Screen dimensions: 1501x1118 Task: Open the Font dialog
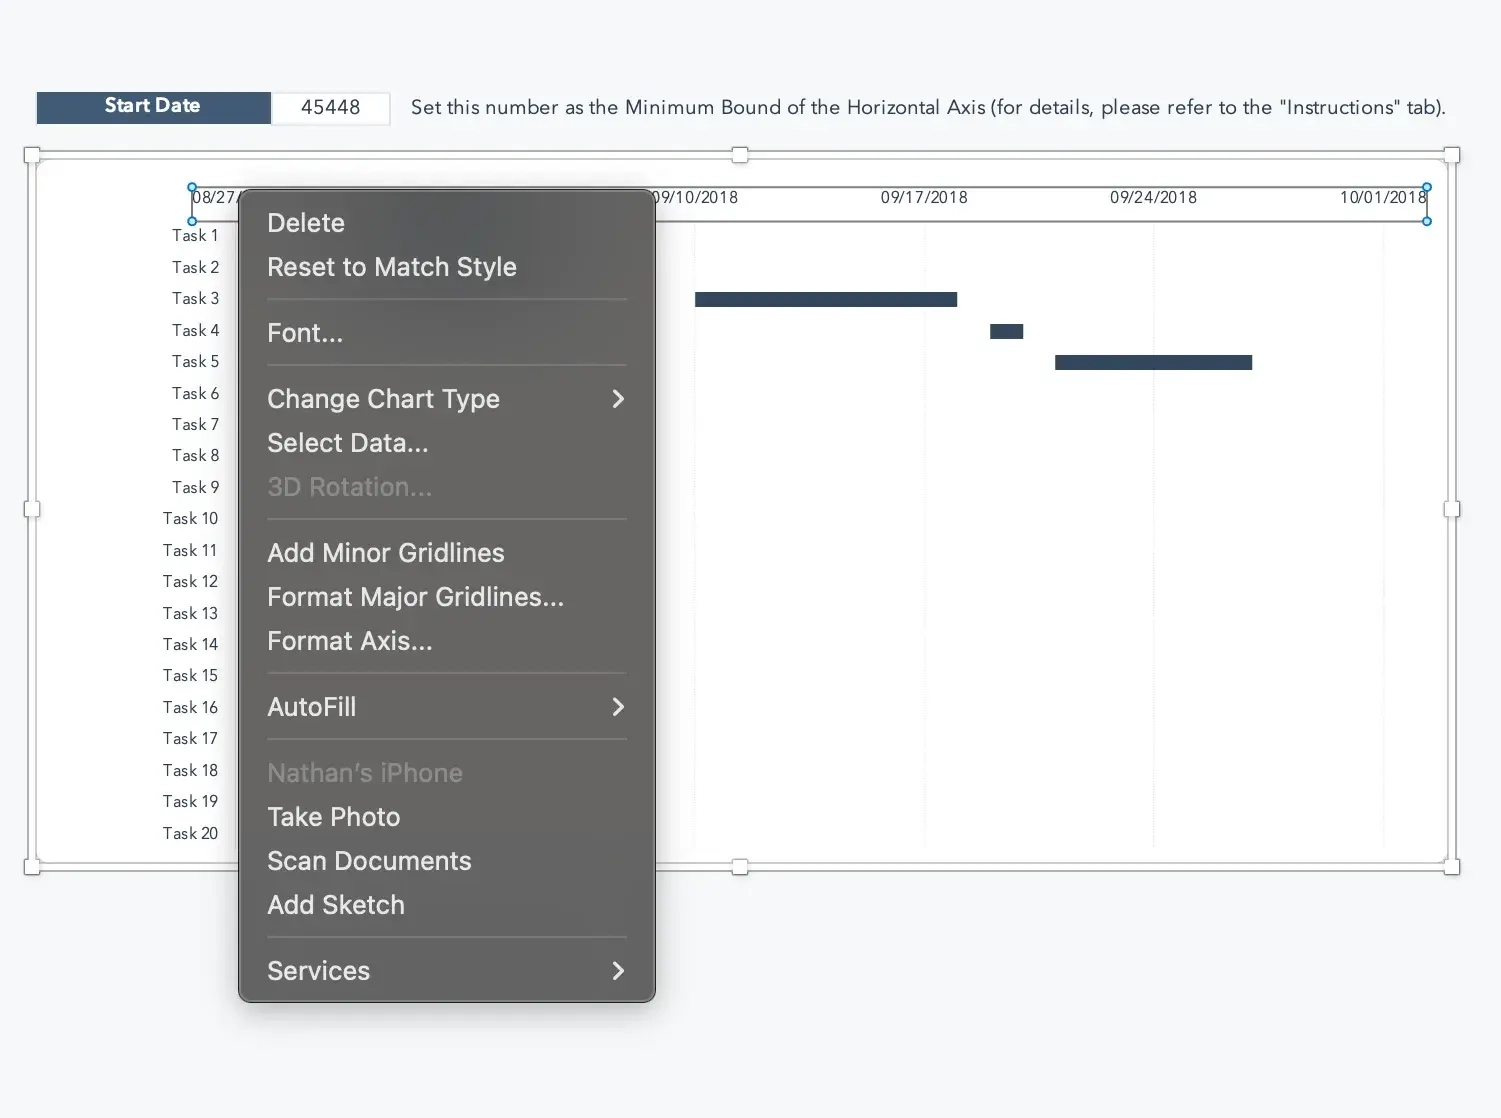point(305,332)
